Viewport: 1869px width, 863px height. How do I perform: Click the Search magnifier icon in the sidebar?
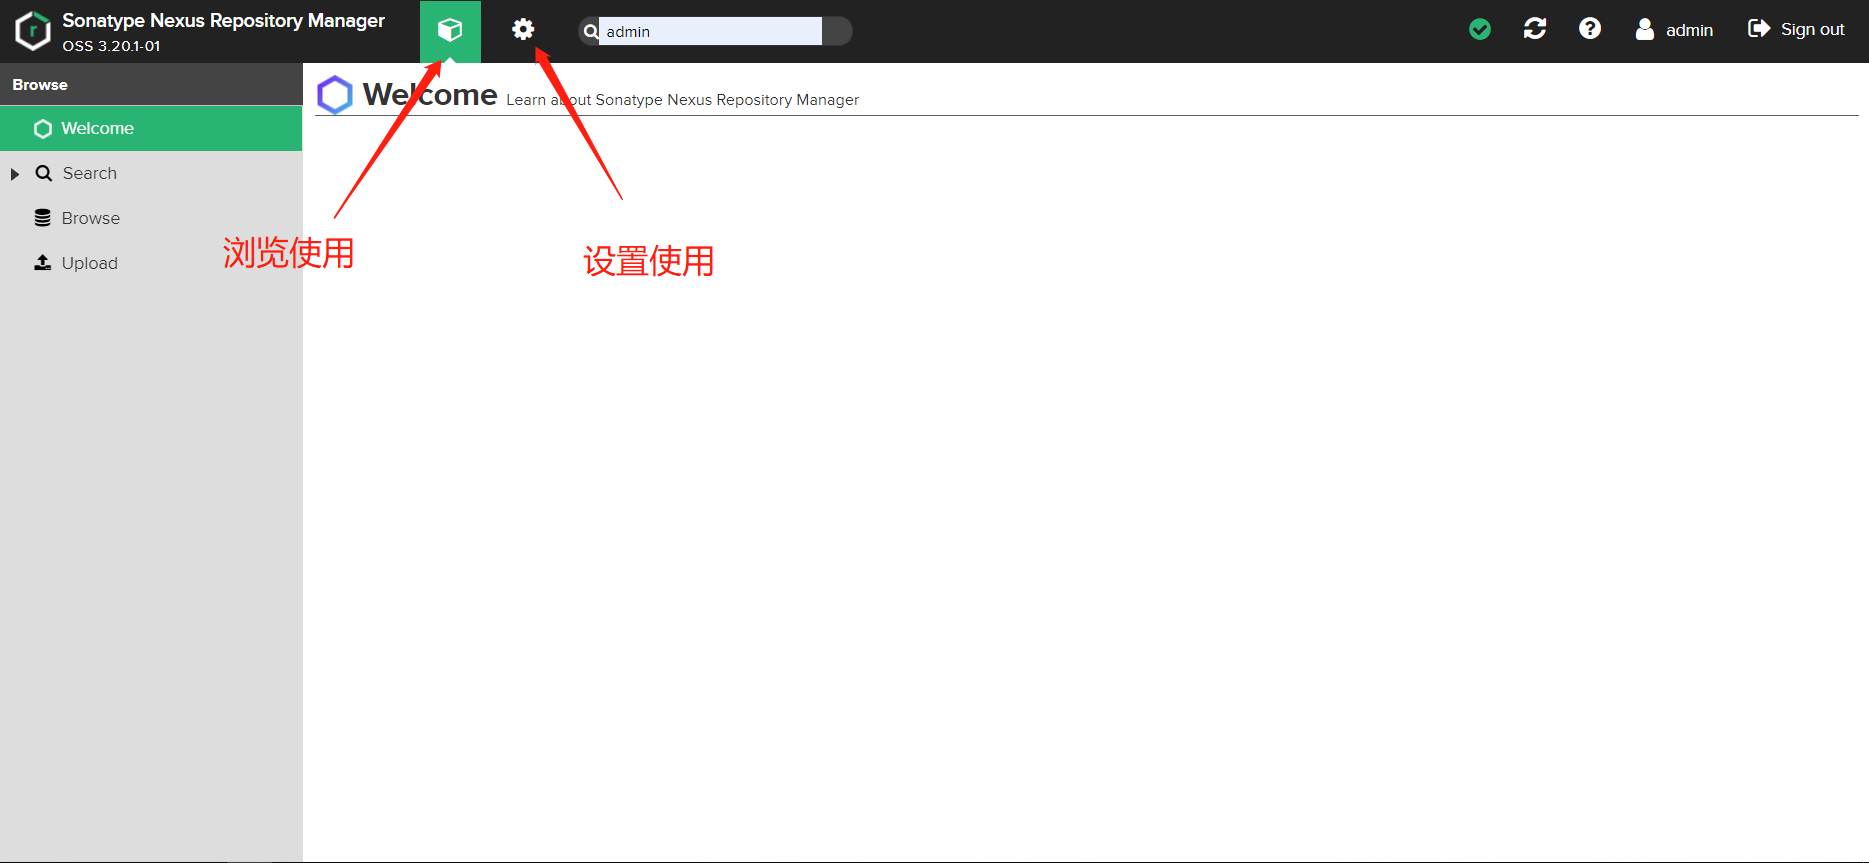click(x=44, y=173)
